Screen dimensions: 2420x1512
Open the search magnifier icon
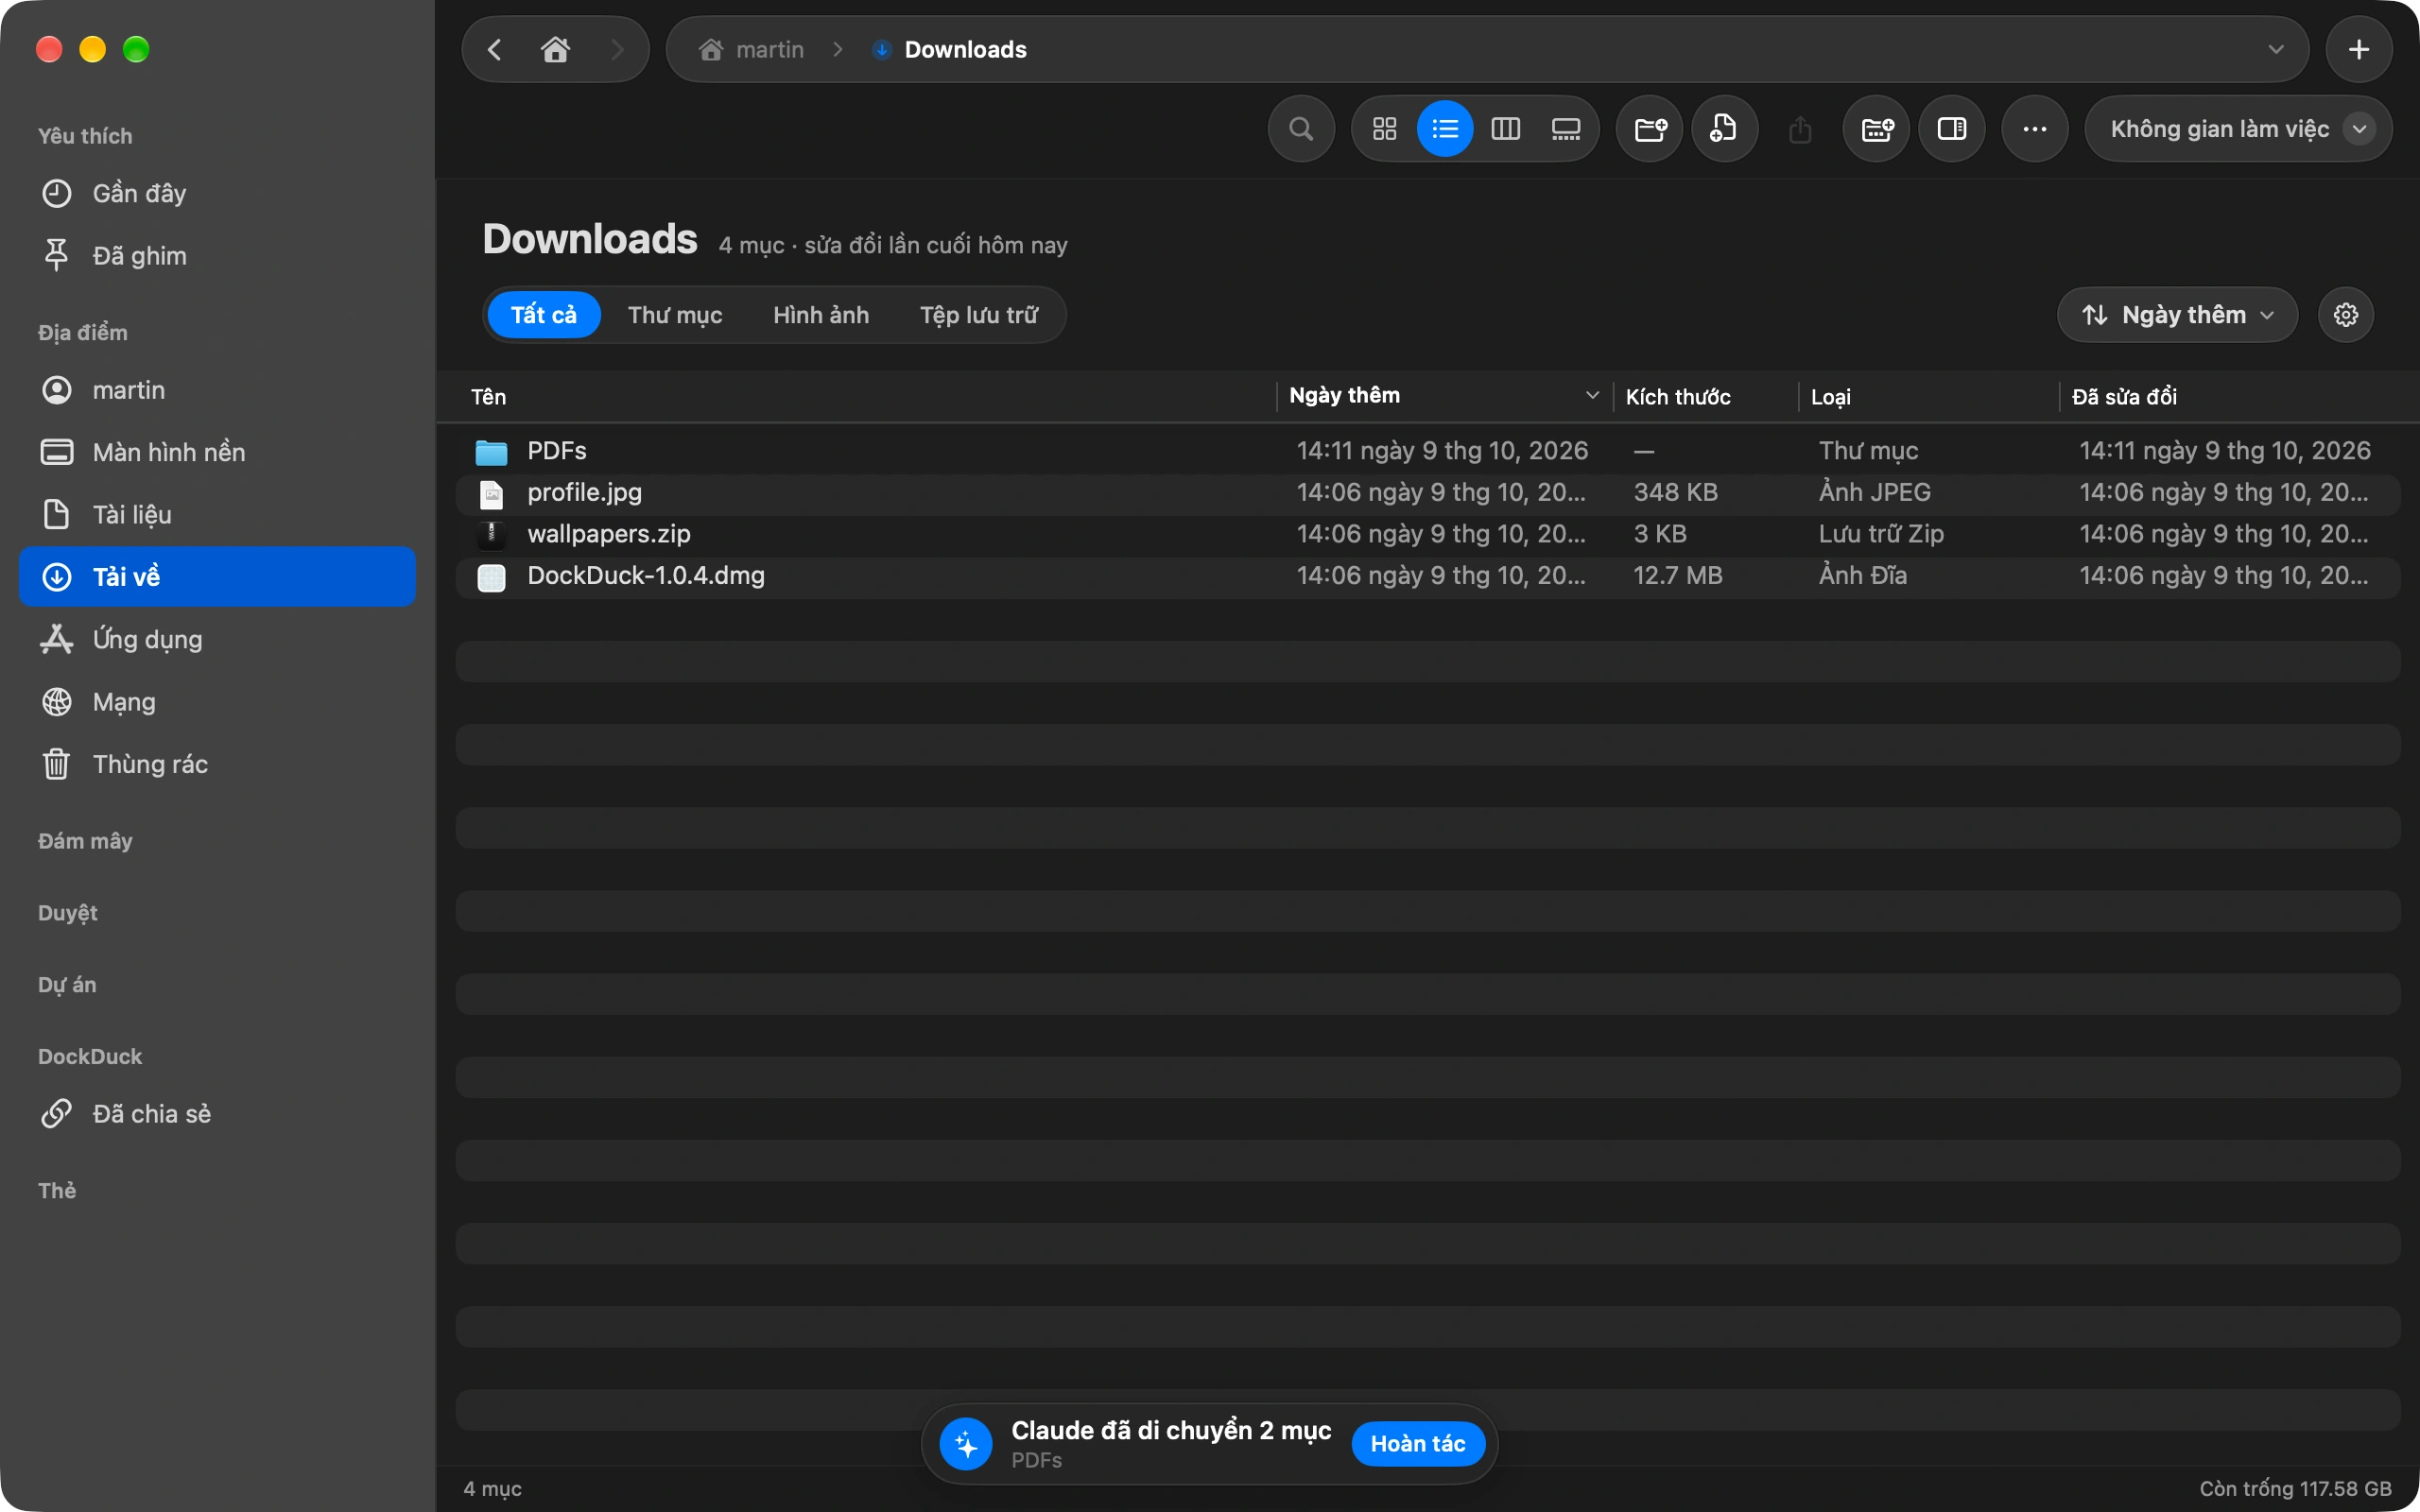[x=1301, y=129]
